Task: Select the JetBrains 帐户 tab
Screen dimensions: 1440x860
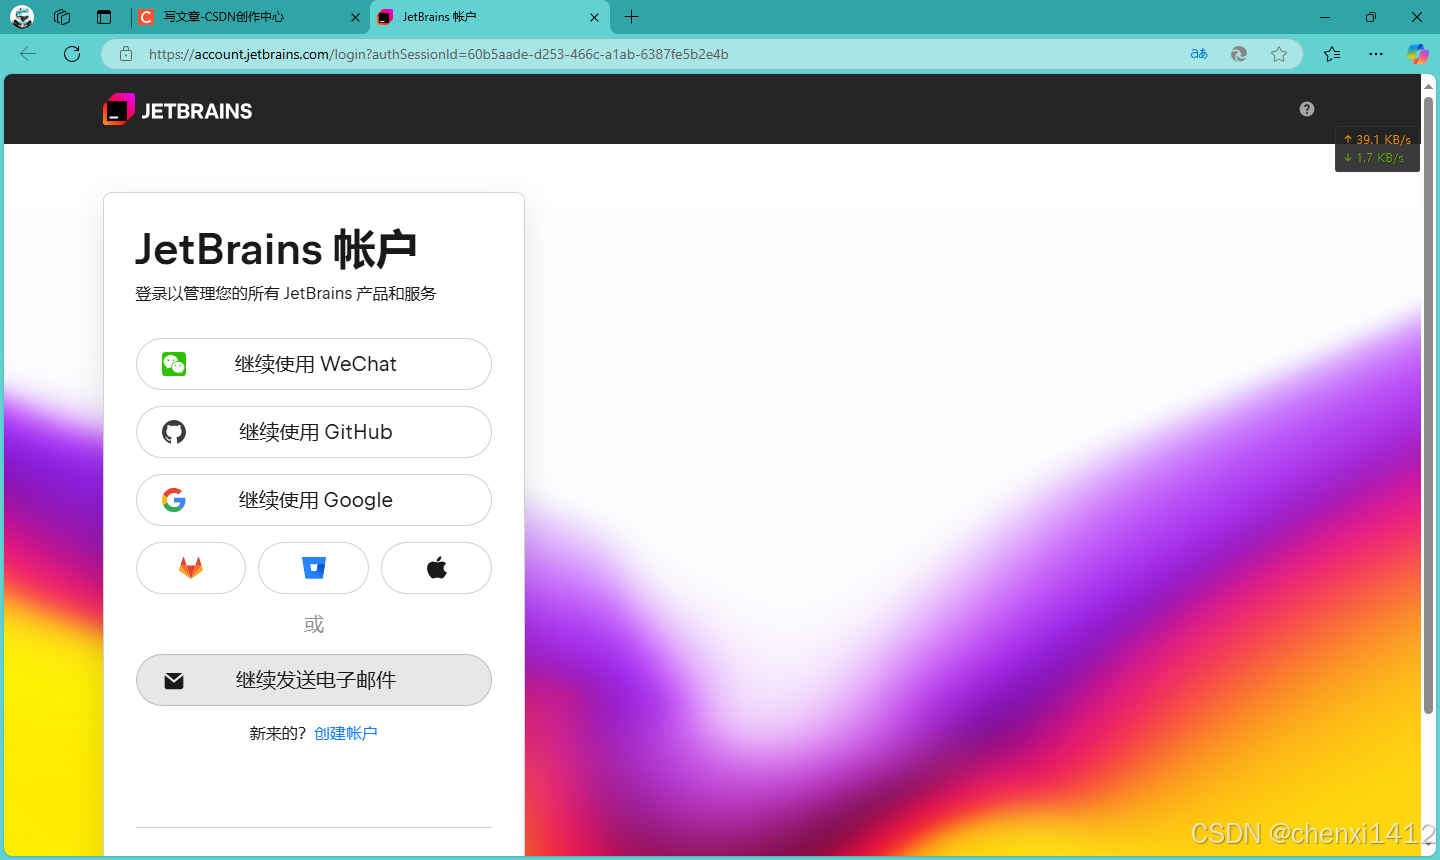Action: [x=490, y=17]
